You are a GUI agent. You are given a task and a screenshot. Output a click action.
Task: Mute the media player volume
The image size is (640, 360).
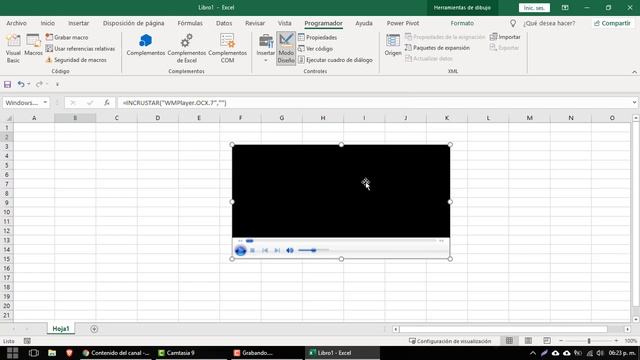click(x=290, y=250)
